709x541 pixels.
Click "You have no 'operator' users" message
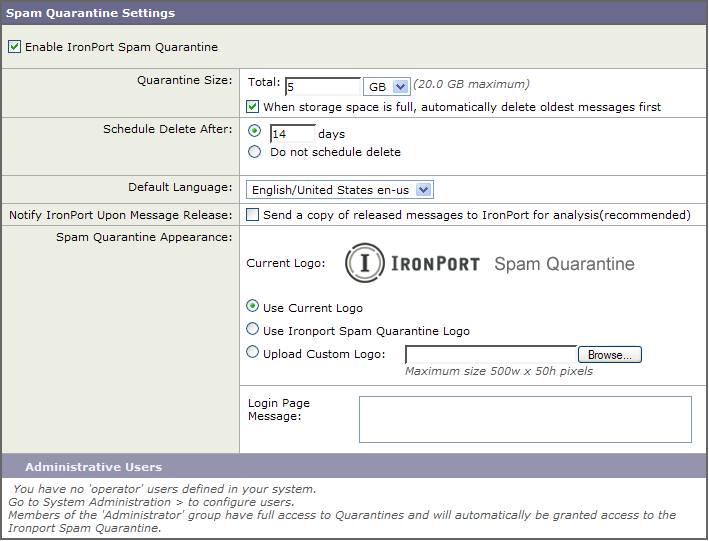165,489
